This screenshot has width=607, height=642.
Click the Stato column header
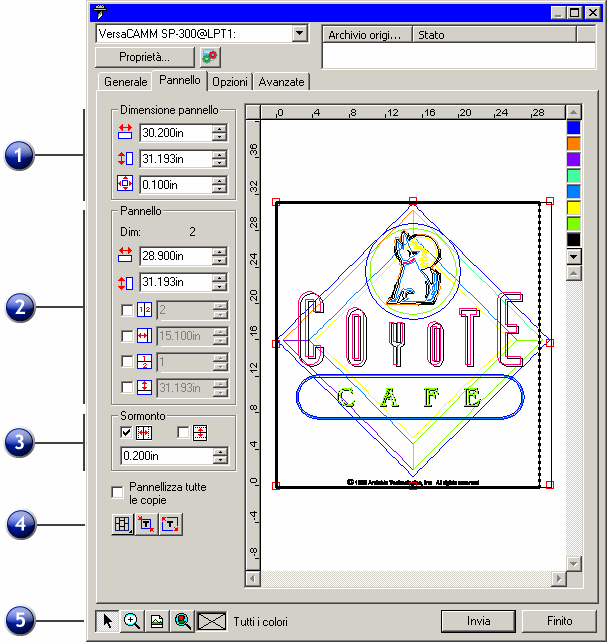tap(494, 35)
